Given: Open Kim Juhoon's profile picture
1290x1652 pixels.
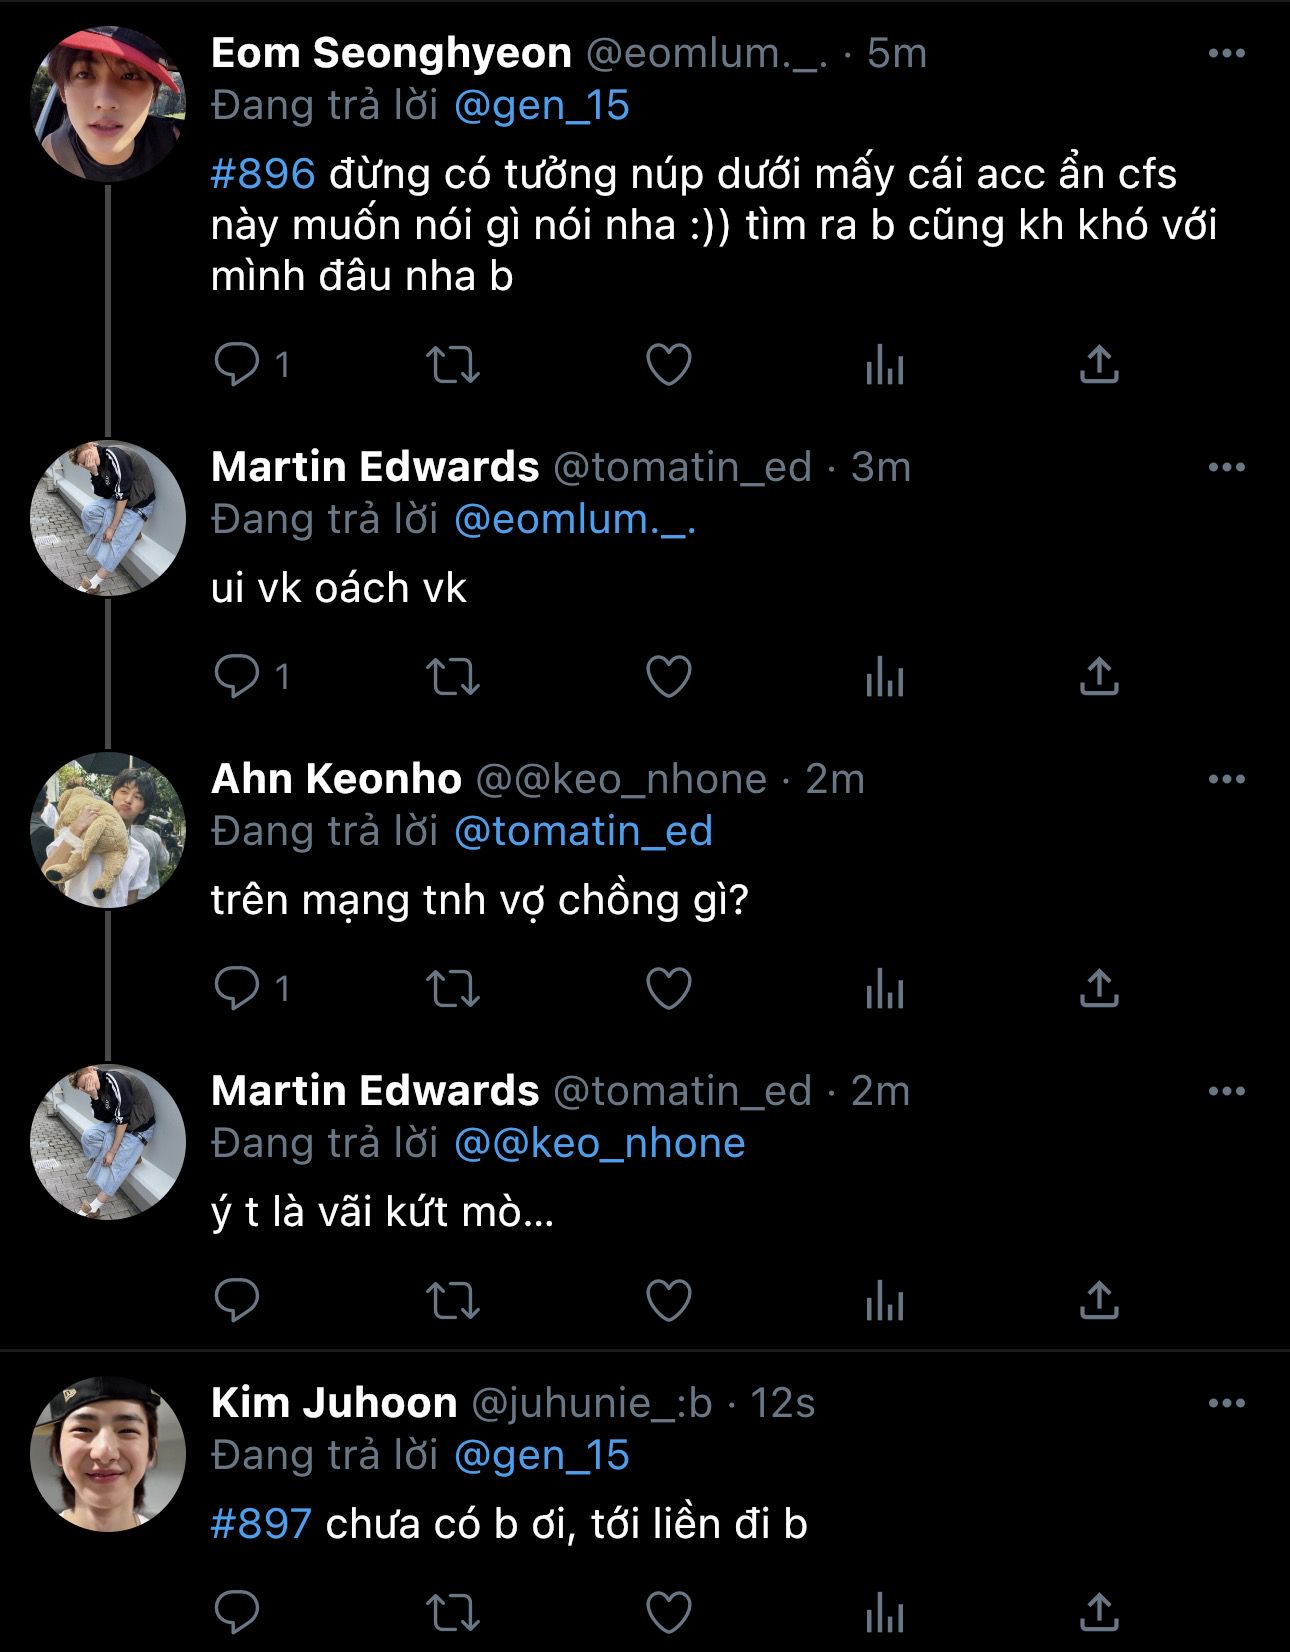Looking at the screenshot, I should click(x=108, y=1455).
